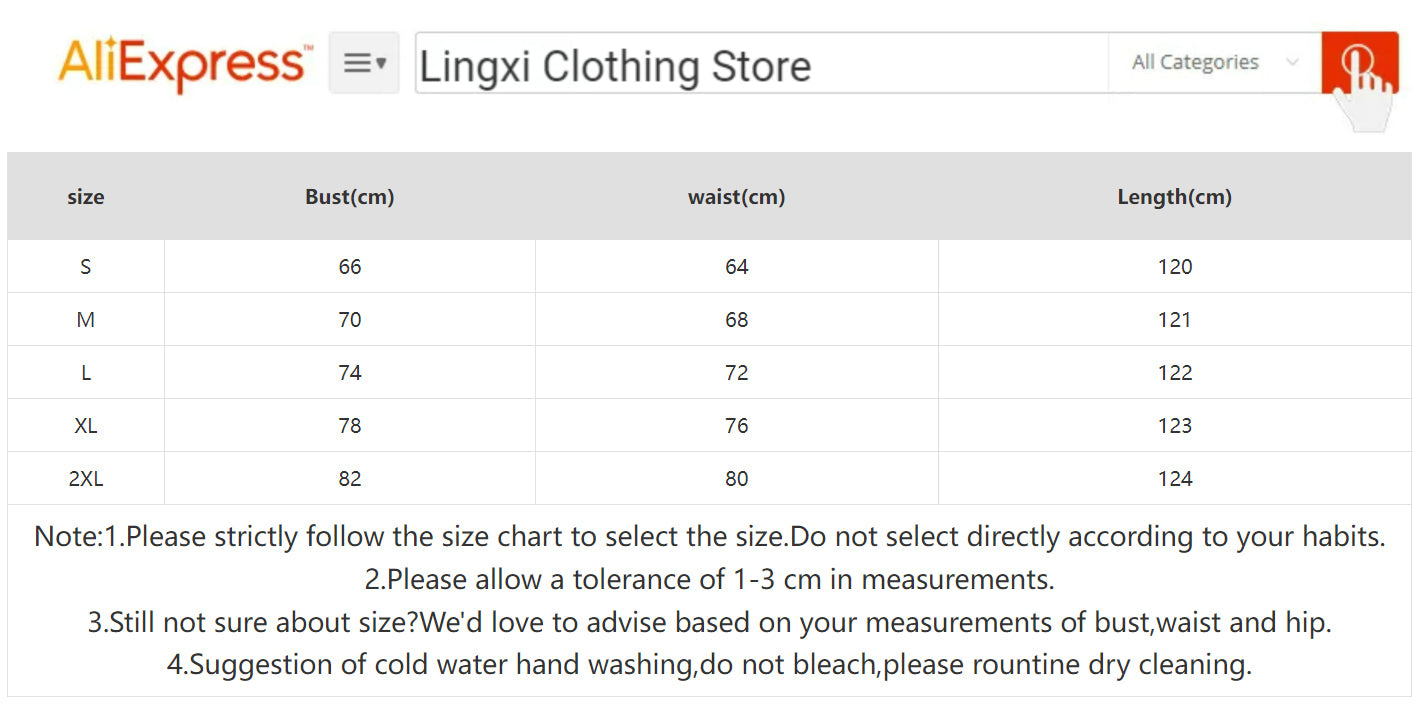Click the tolerance of 1-3 cm note

coord(709,580)
